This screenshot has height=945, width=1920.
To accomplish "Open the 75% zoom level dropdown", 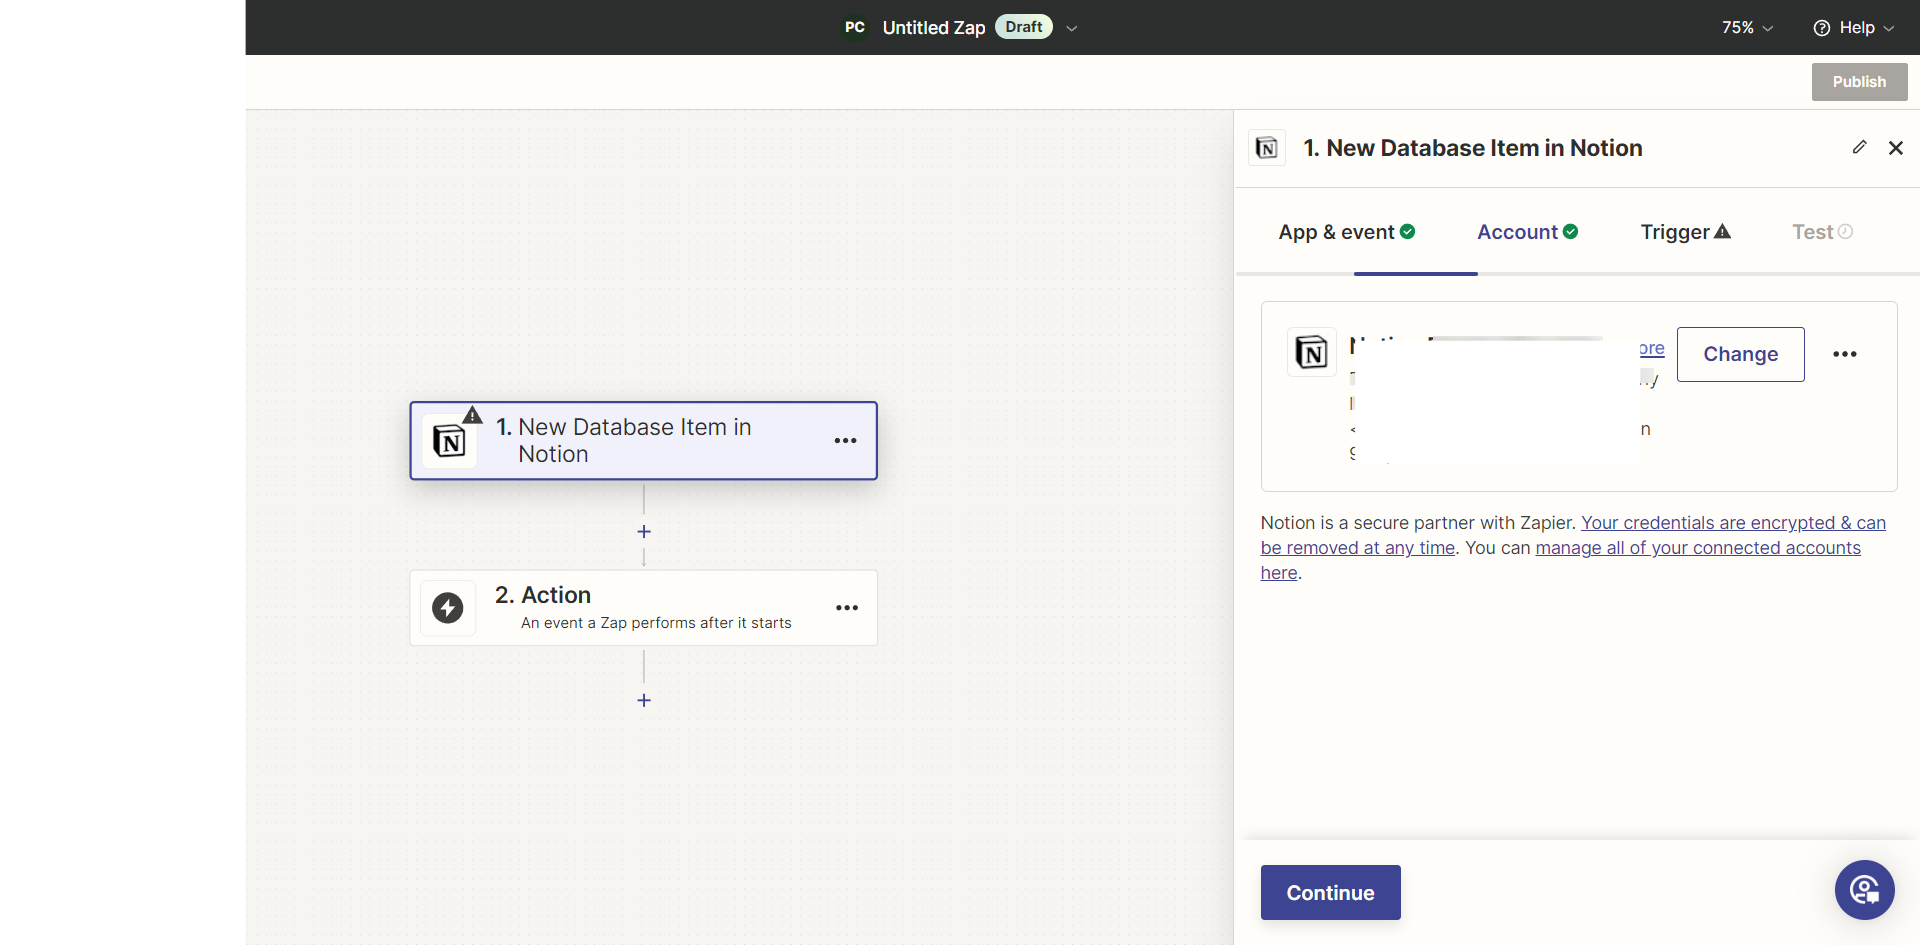I will click(1747, 28).
